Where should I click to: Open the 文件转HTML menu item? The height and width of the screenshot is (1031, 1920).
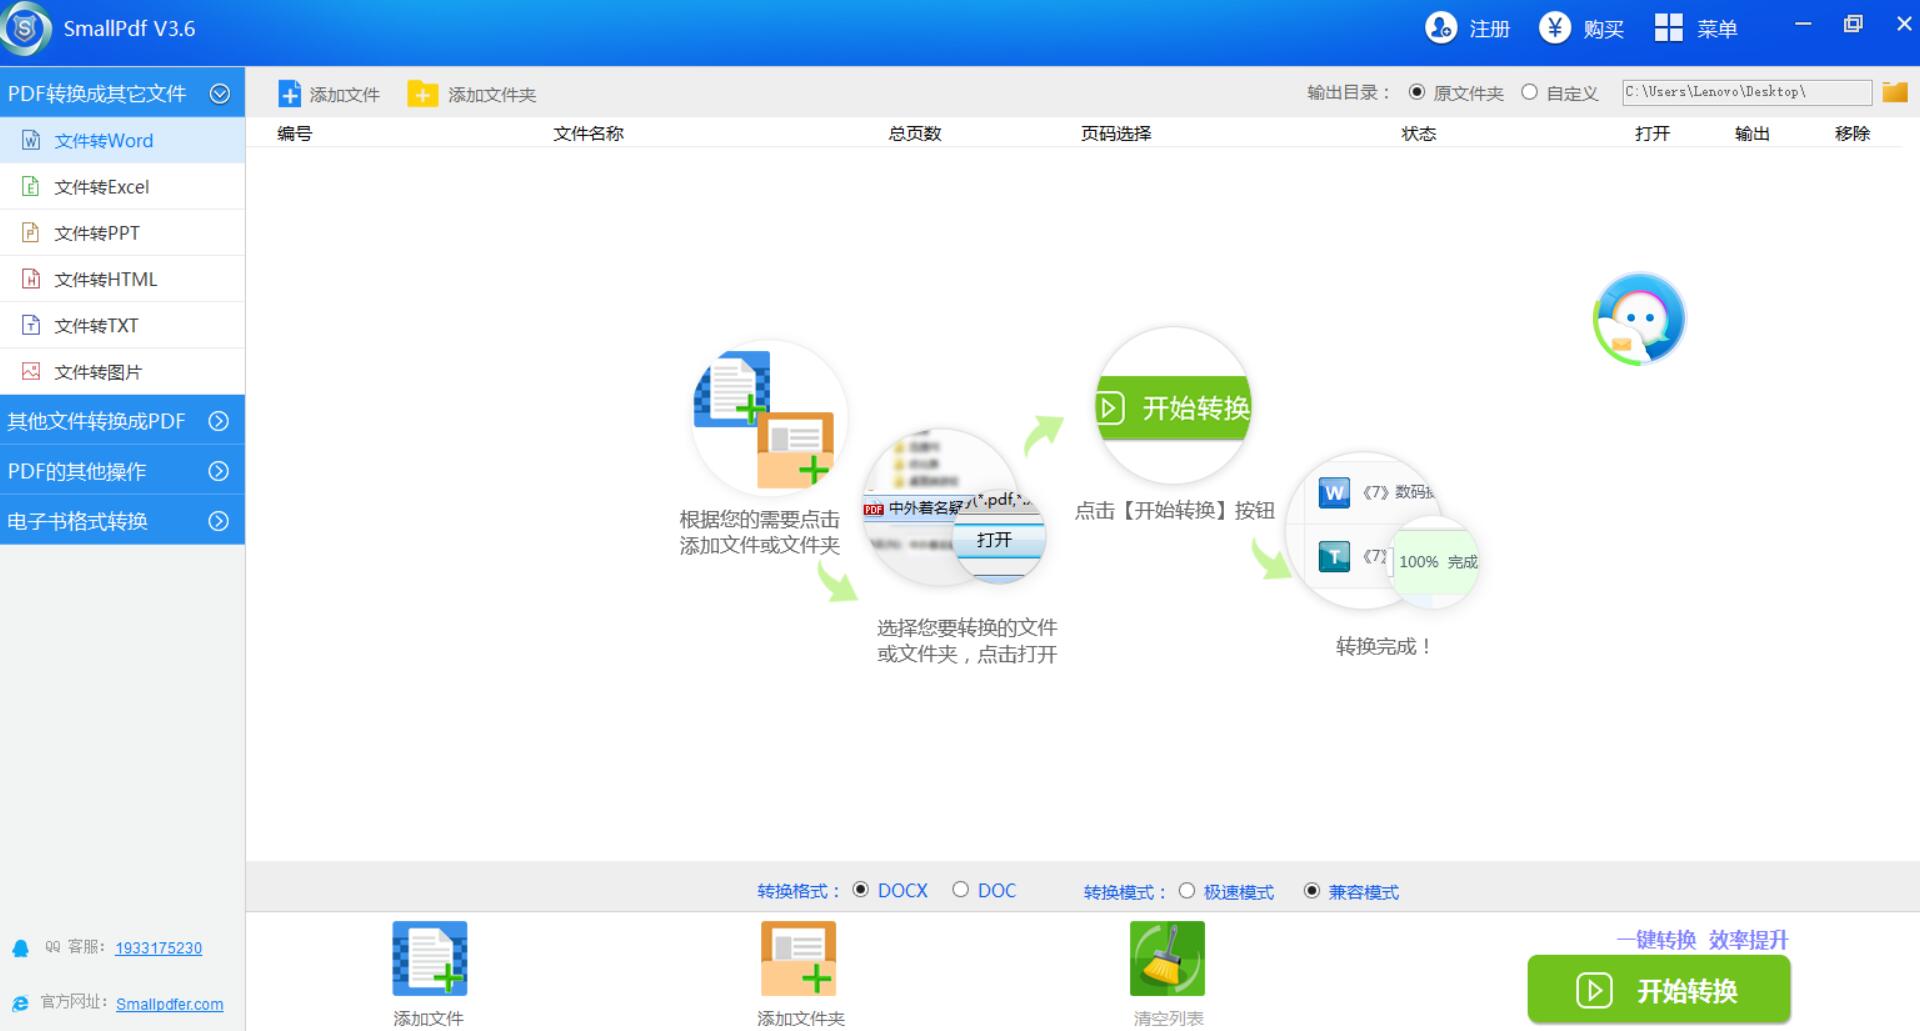[122, 279]
